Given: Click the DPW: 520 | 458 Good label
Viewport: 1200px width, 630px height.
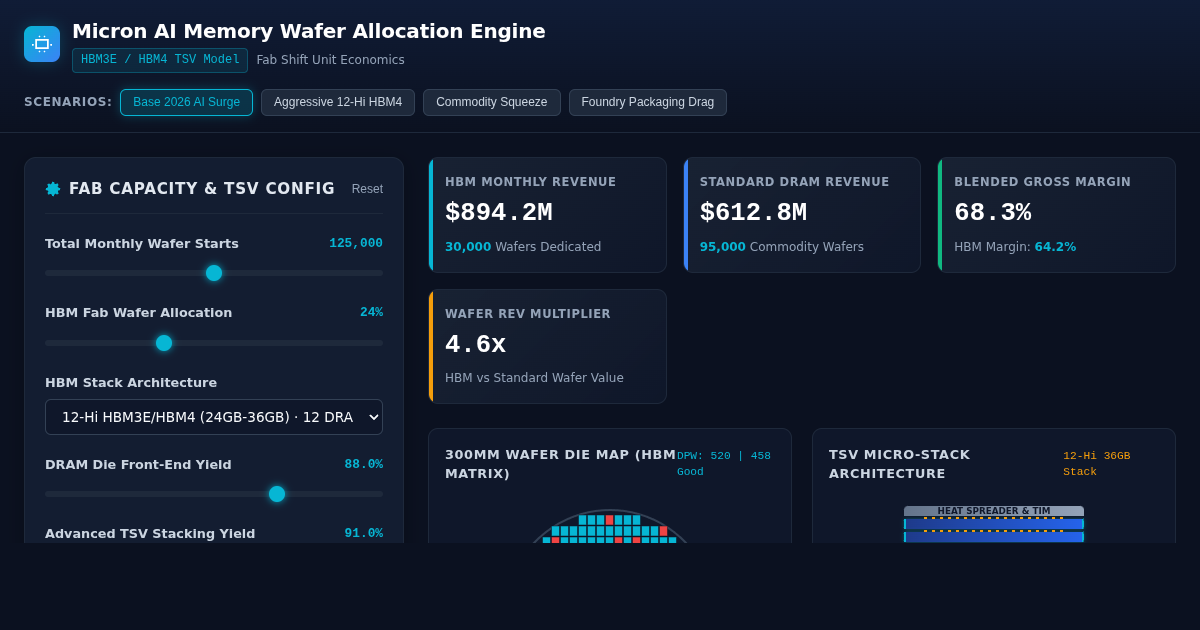Looking at the screenshot, I should pos(724,464).
